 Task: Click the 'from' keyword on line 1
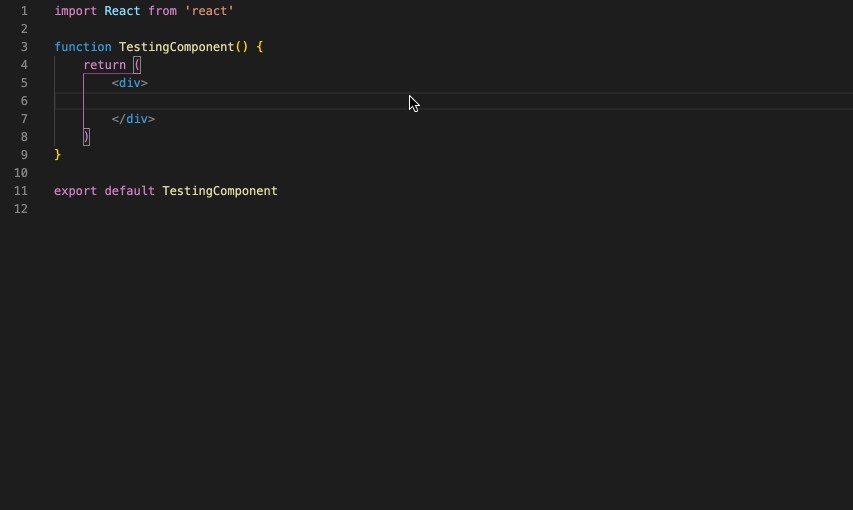(x=162, y=11)
